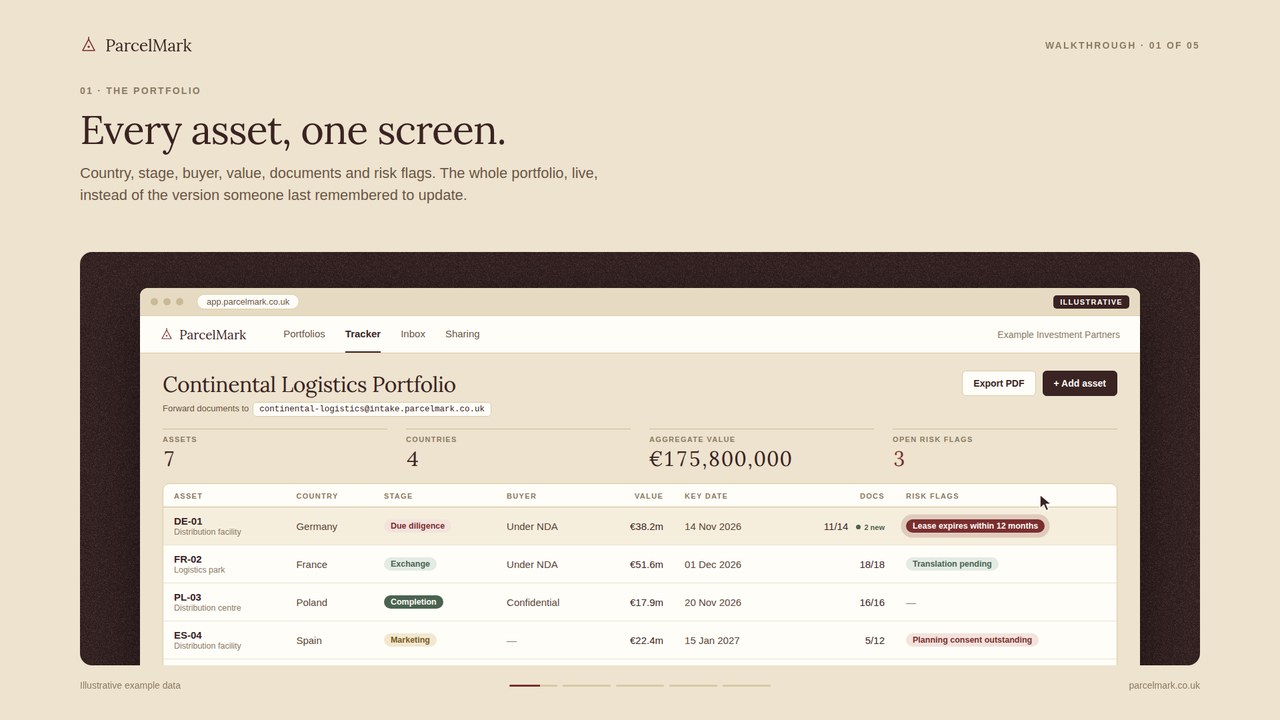Screen dimensions: 1280x720
Task: Click the Open Risk Flags count 3
Action: [899, 459]
